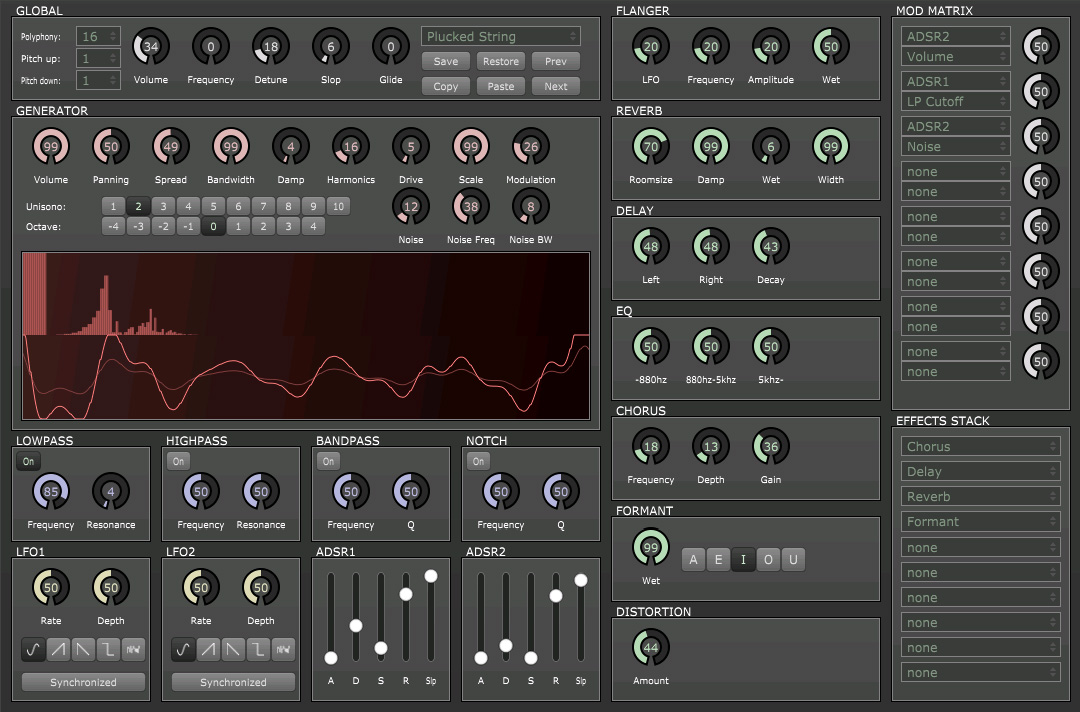The image size is (1080, 712).
Task: Enable the Bandpass filter On button
Action: (x=329, y=461)
